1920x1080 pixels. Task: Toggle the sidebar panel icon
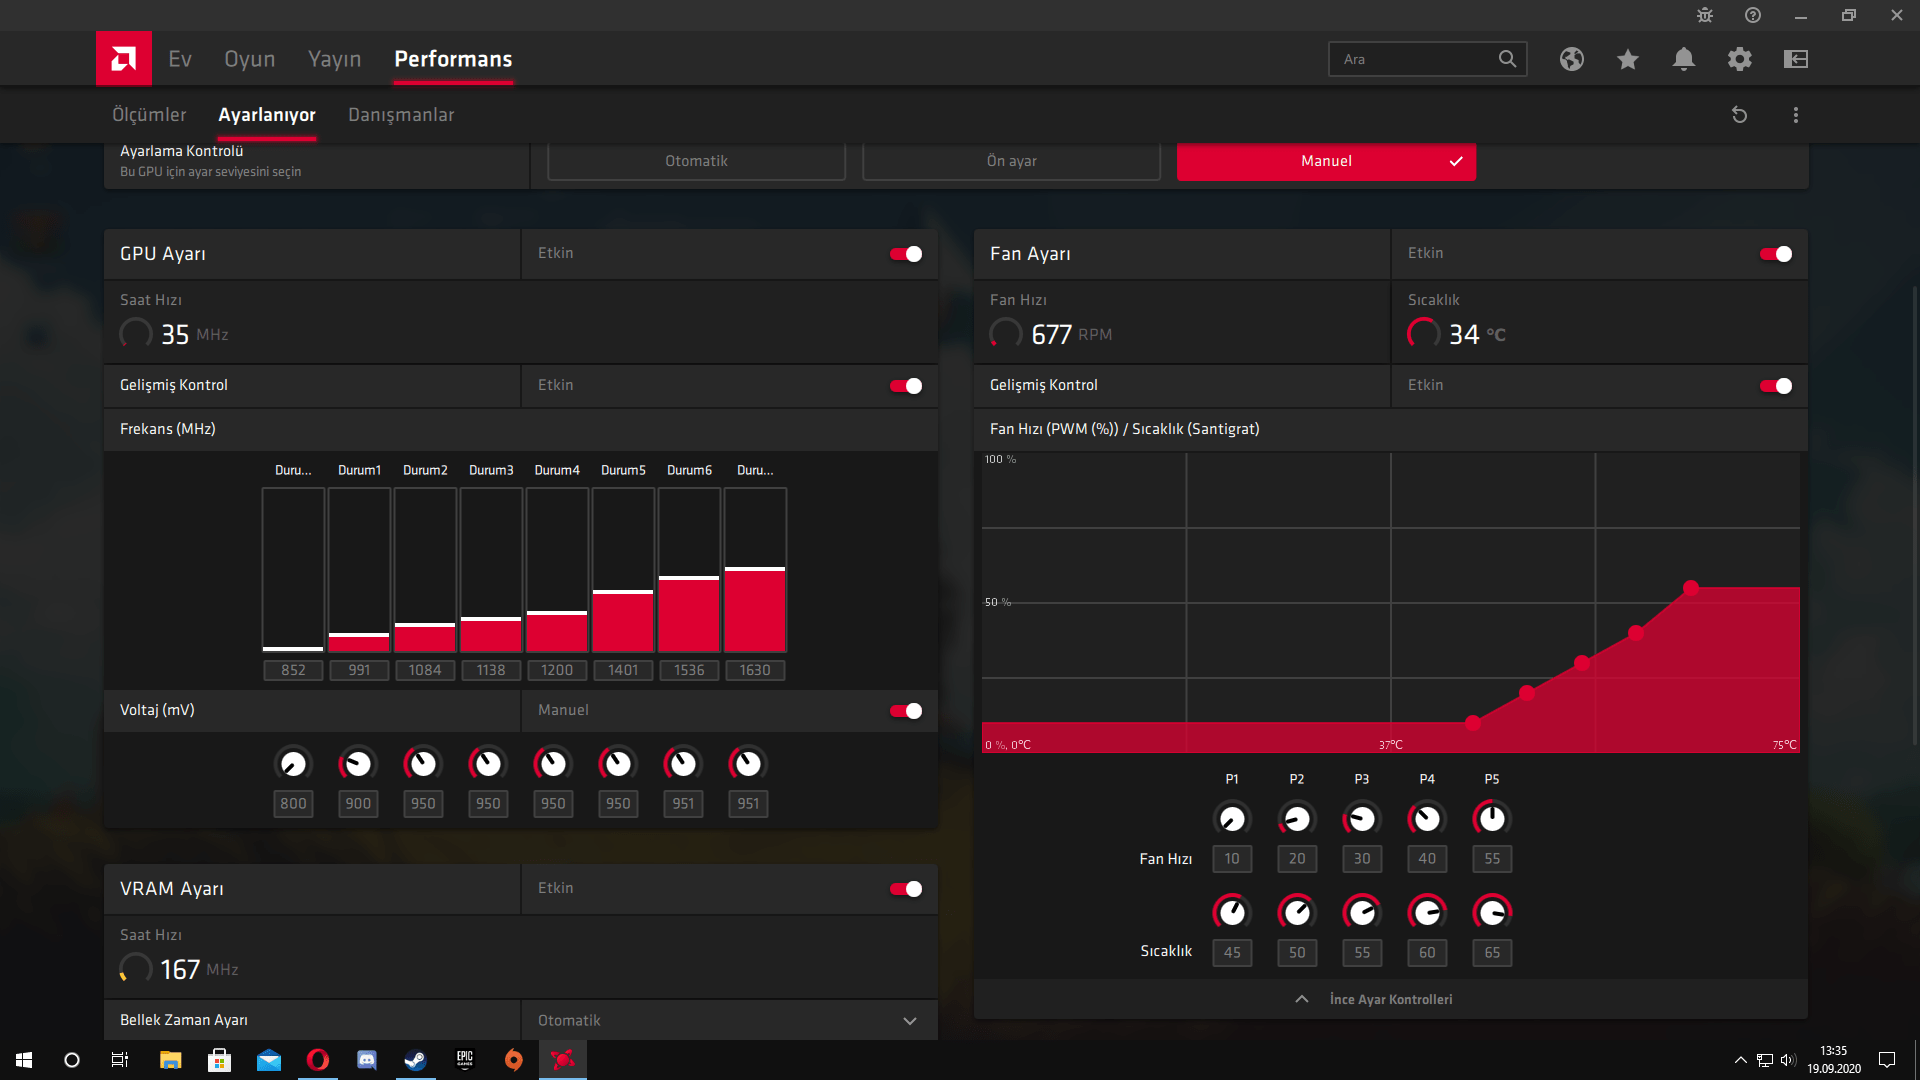pyautogui.click(x=1796, y=59)
